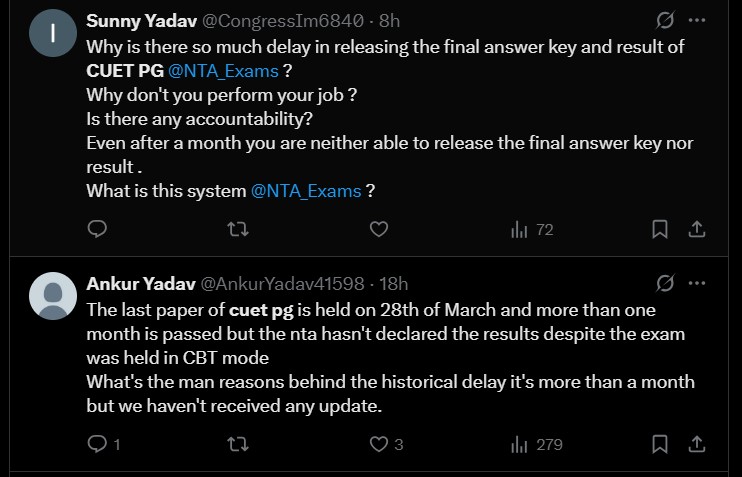Repost Sunny Yadav's tweet
The image size is (742, 477).
pos(238,229)
